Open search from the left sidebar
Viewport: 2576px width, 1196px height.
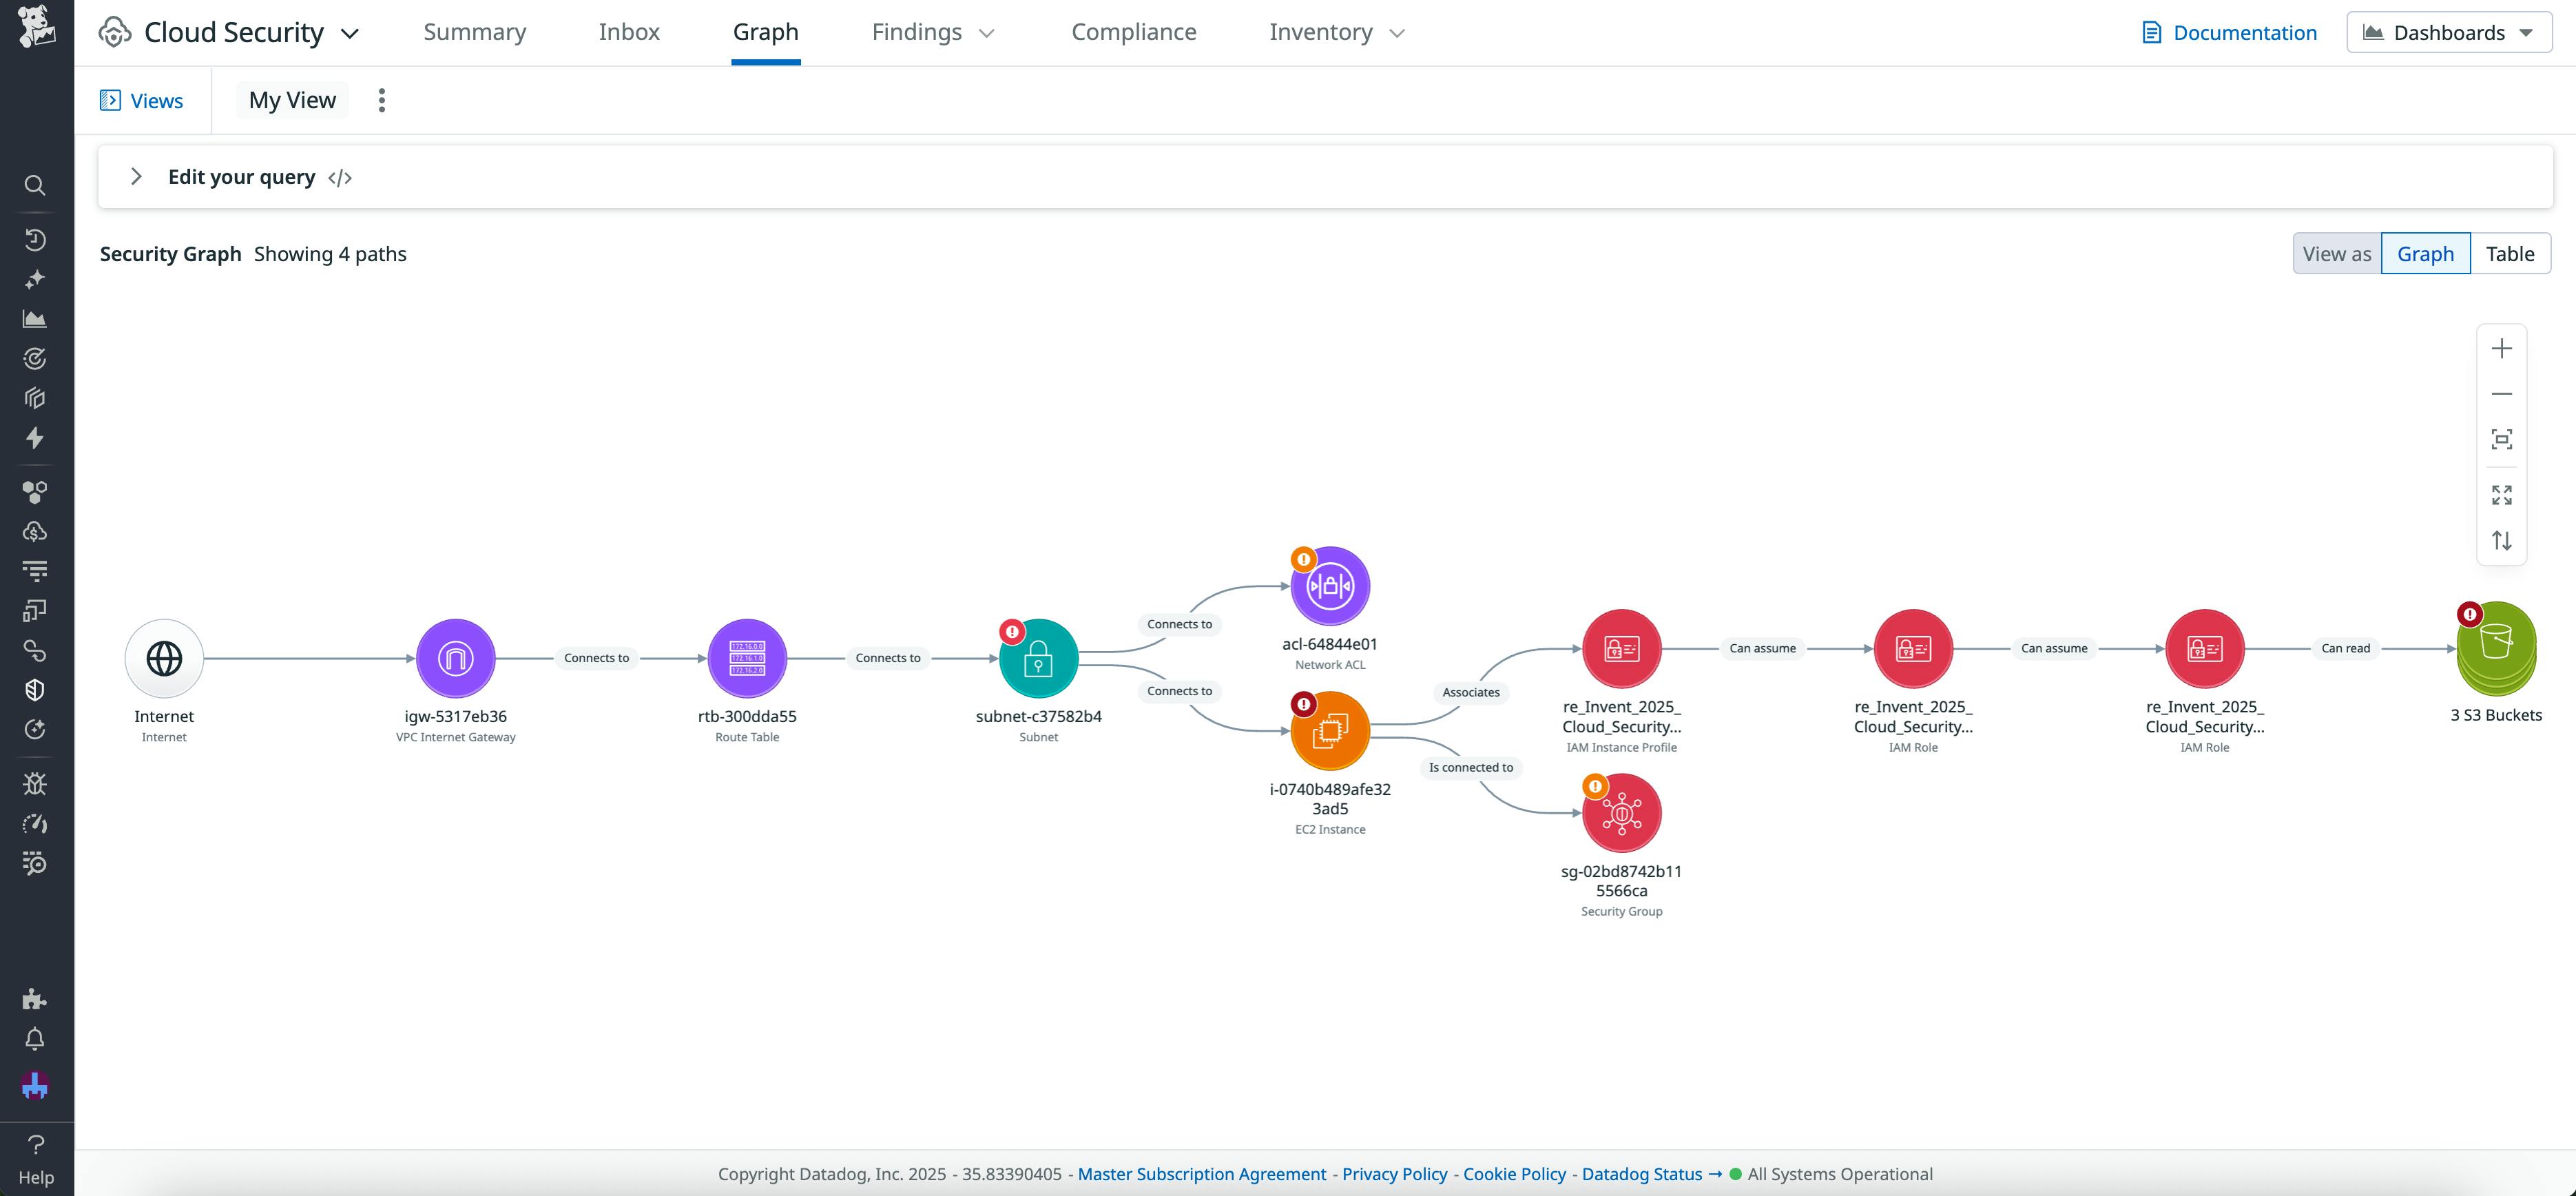35,186
